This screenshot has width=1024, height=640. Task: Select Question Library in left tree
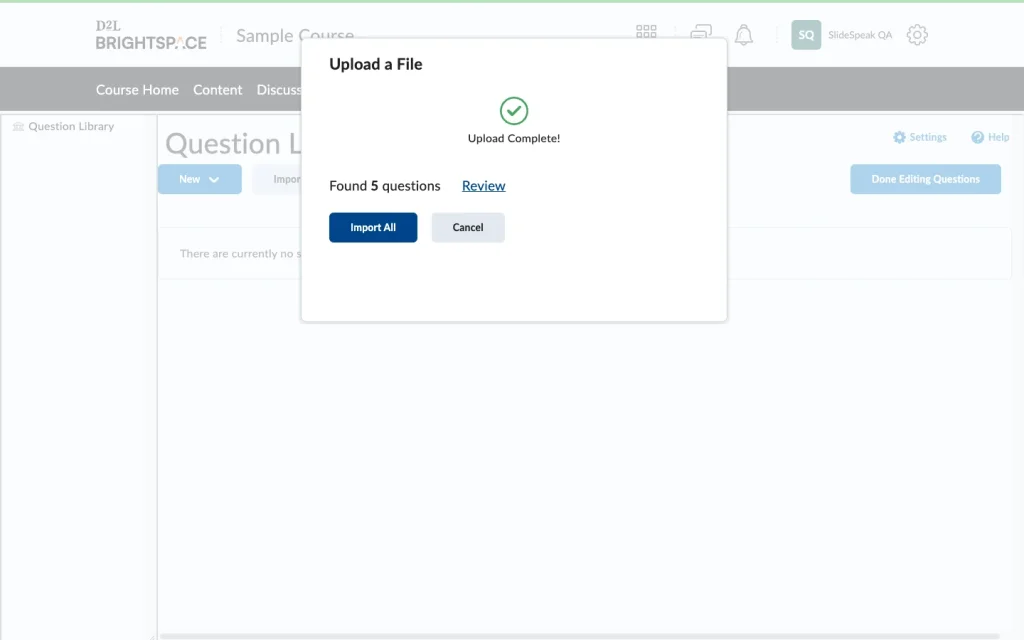71,126
